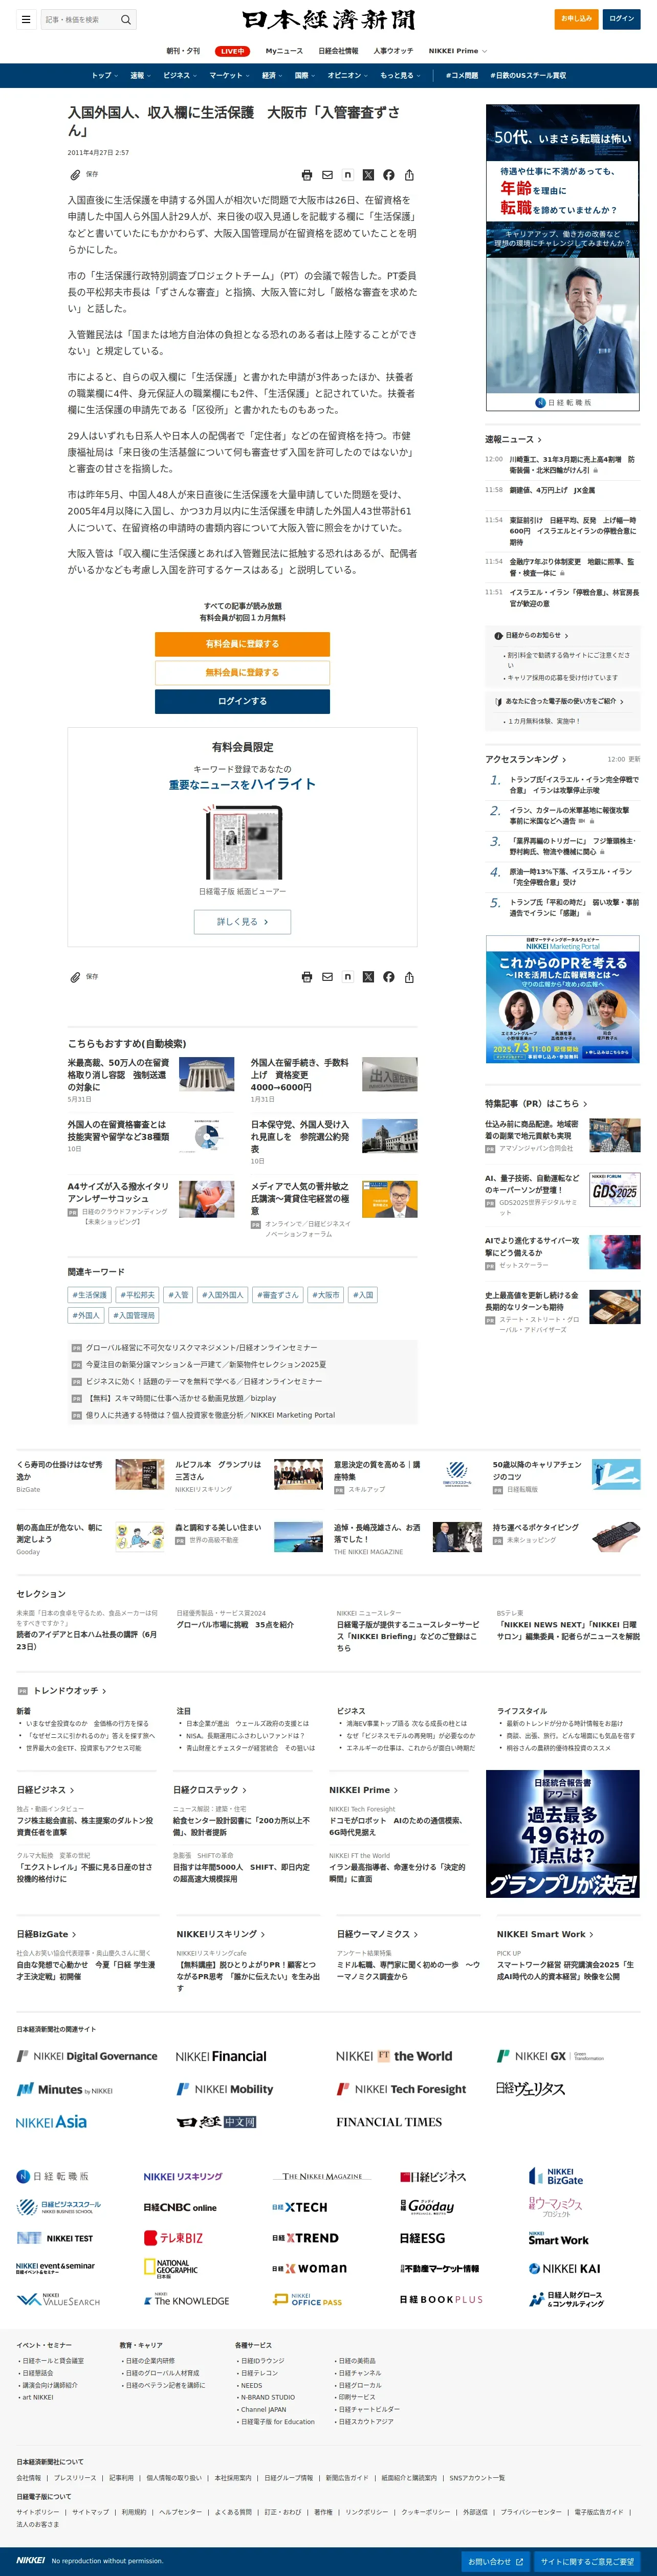Viewport: 657px width, 2576px height.
Task: Expand the 経済 navigation dropdown
Action: pos(272,75)
